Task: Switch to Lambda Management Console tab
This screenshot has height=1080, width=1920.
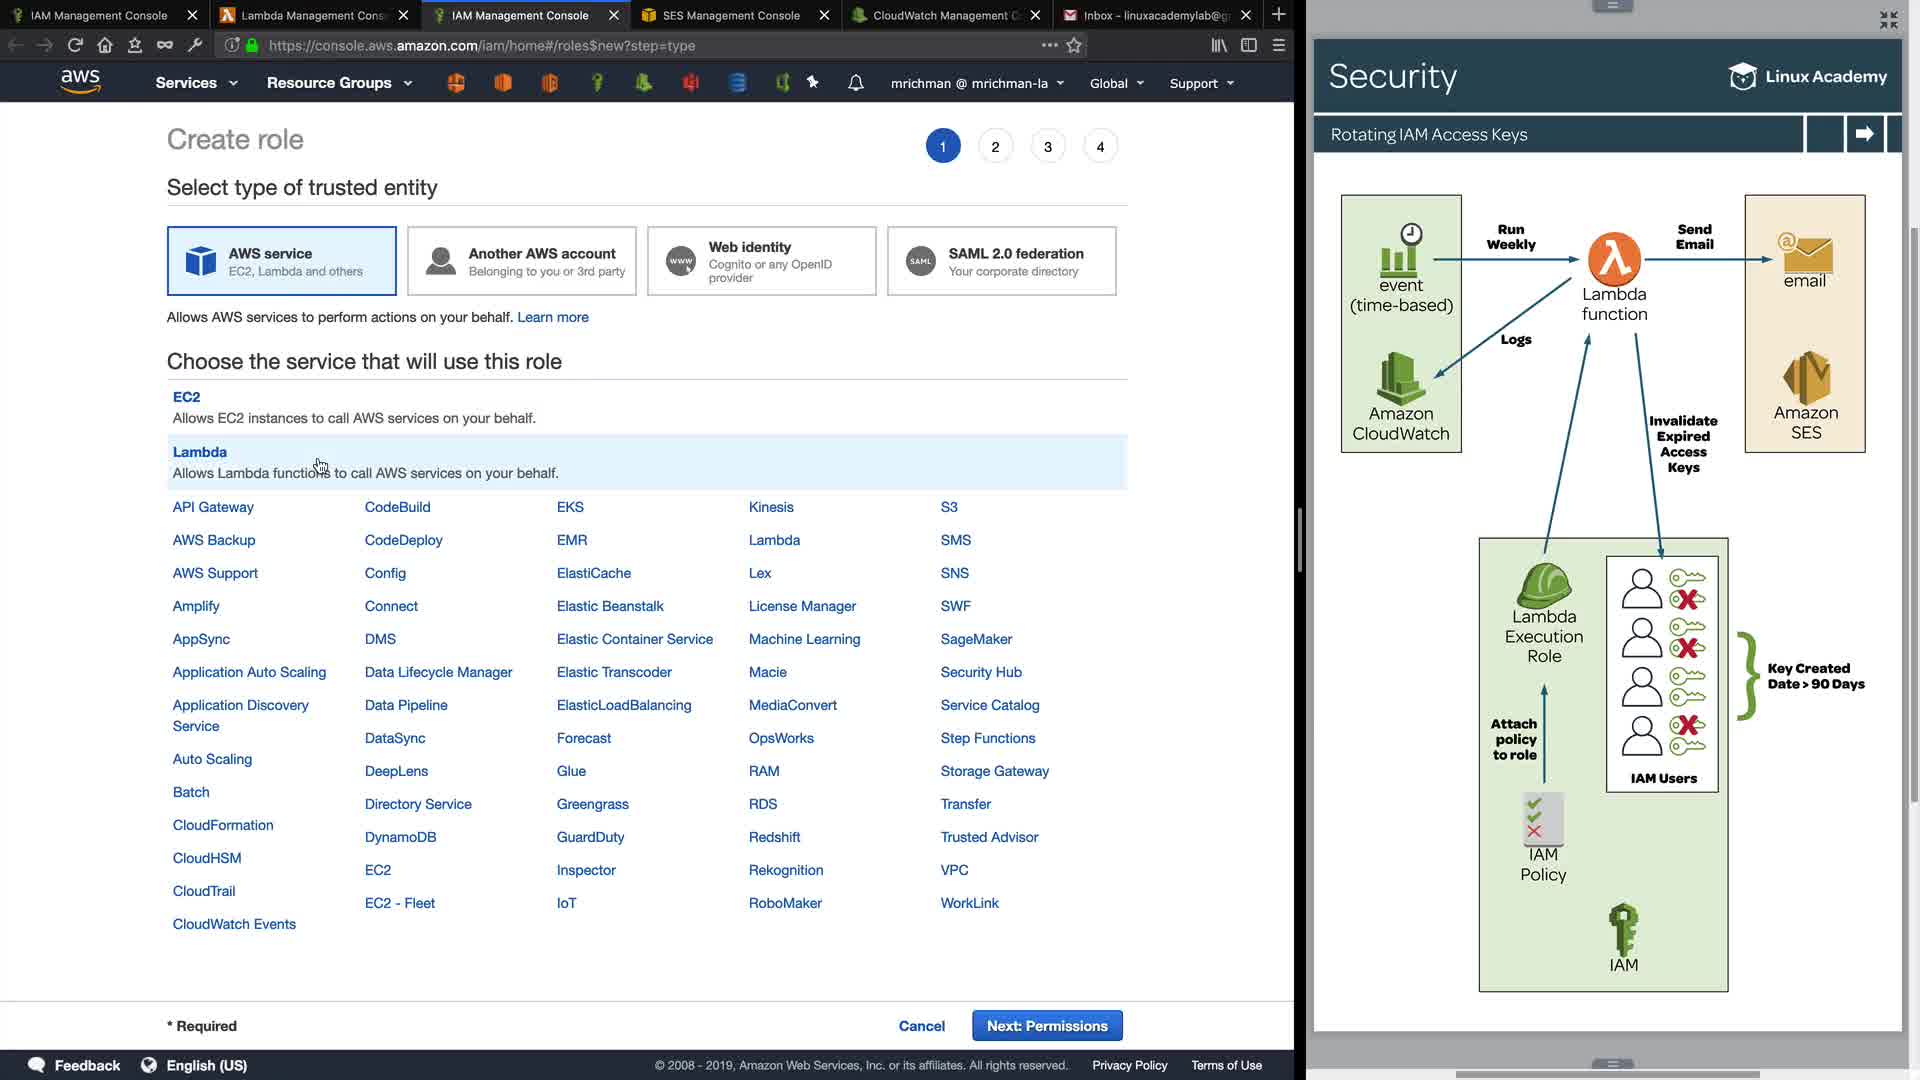Action: click(x=310, y=15)
